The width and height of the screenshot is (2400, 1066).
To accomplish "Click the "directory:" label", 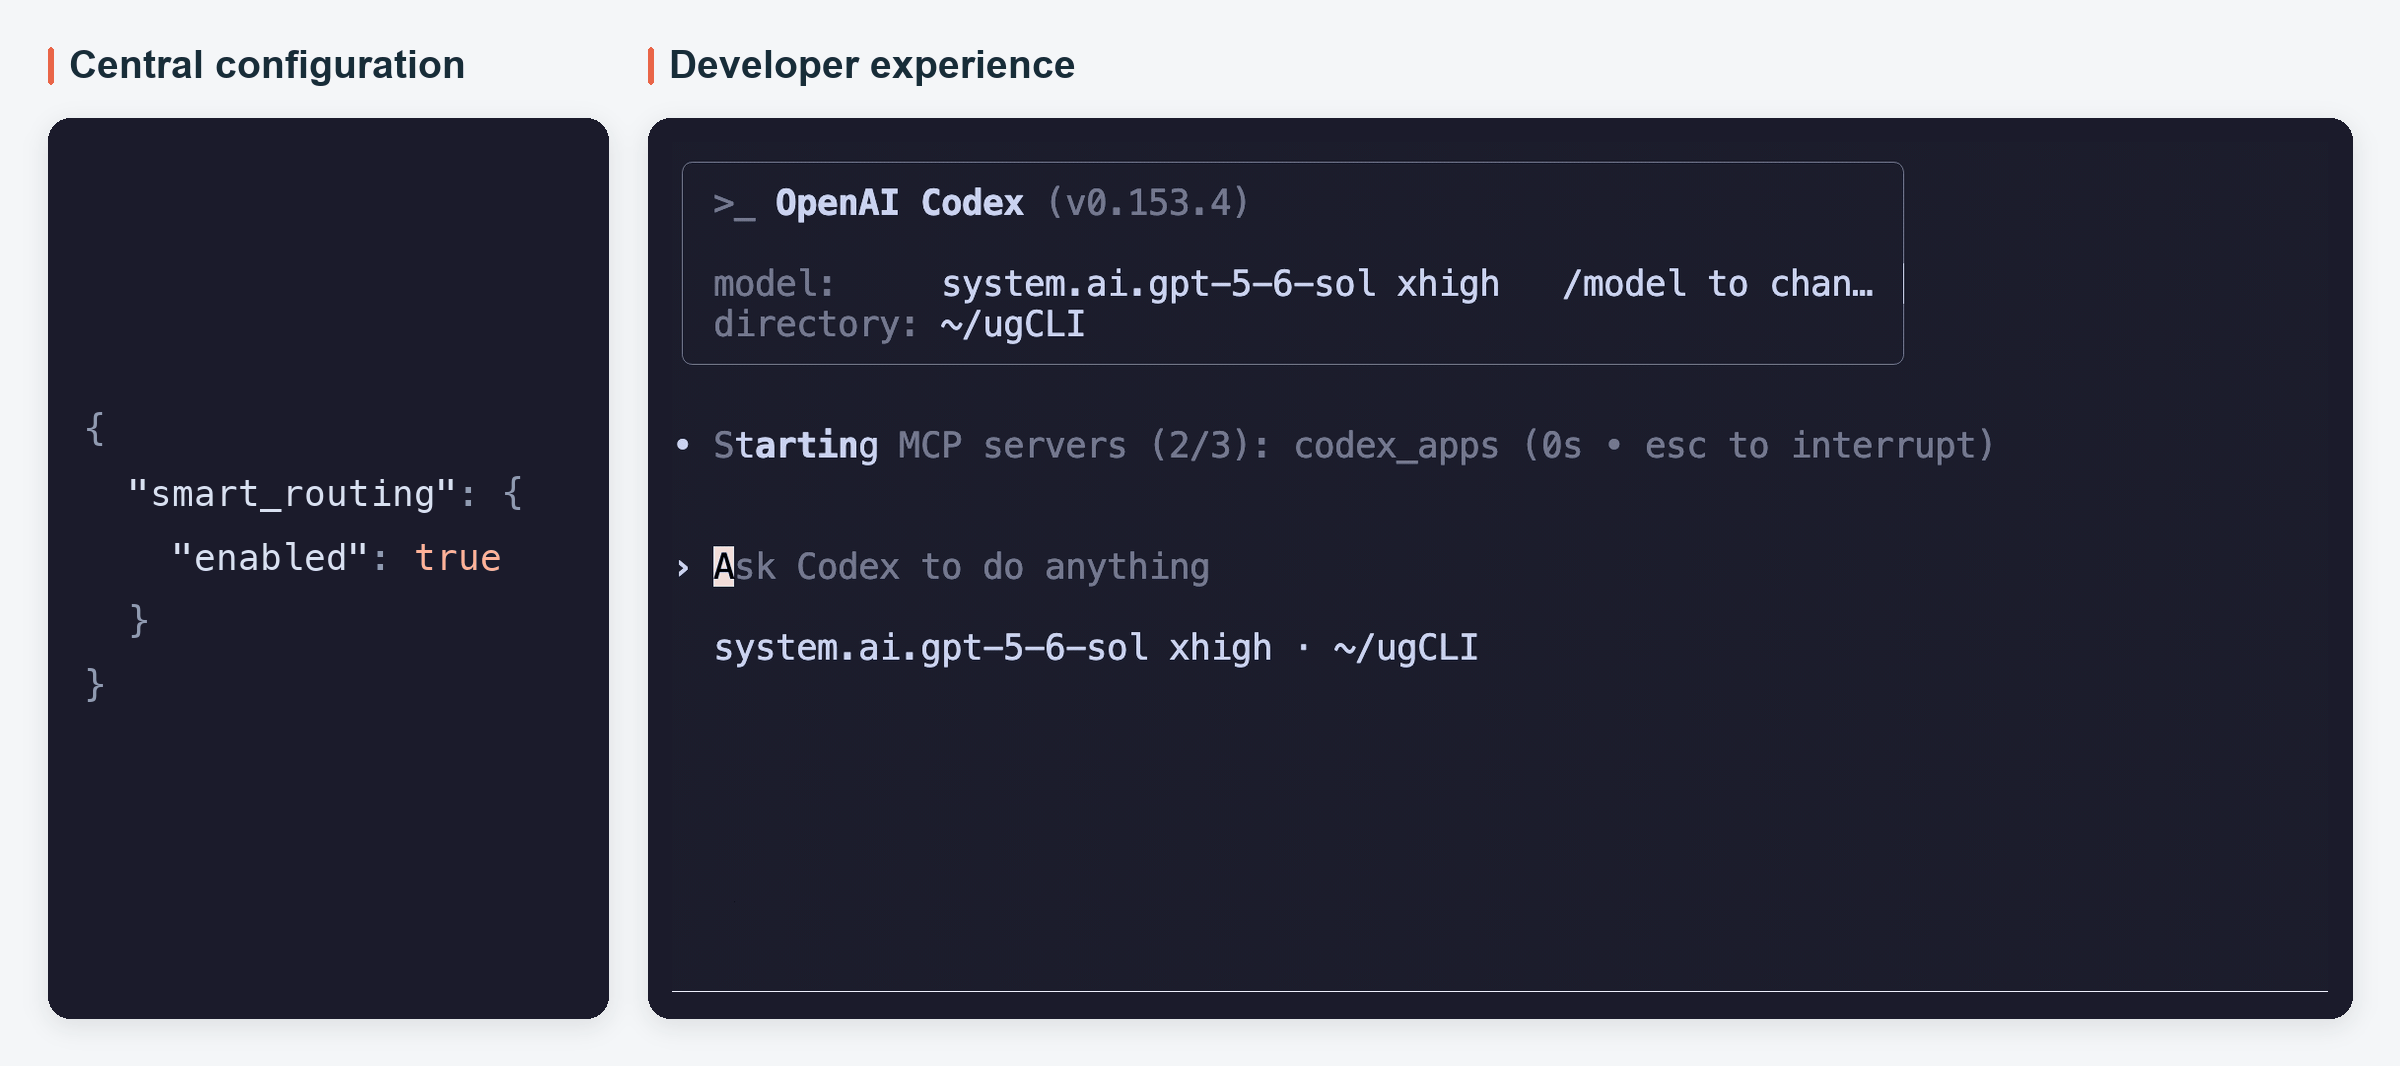I will [x=815, y=324].
